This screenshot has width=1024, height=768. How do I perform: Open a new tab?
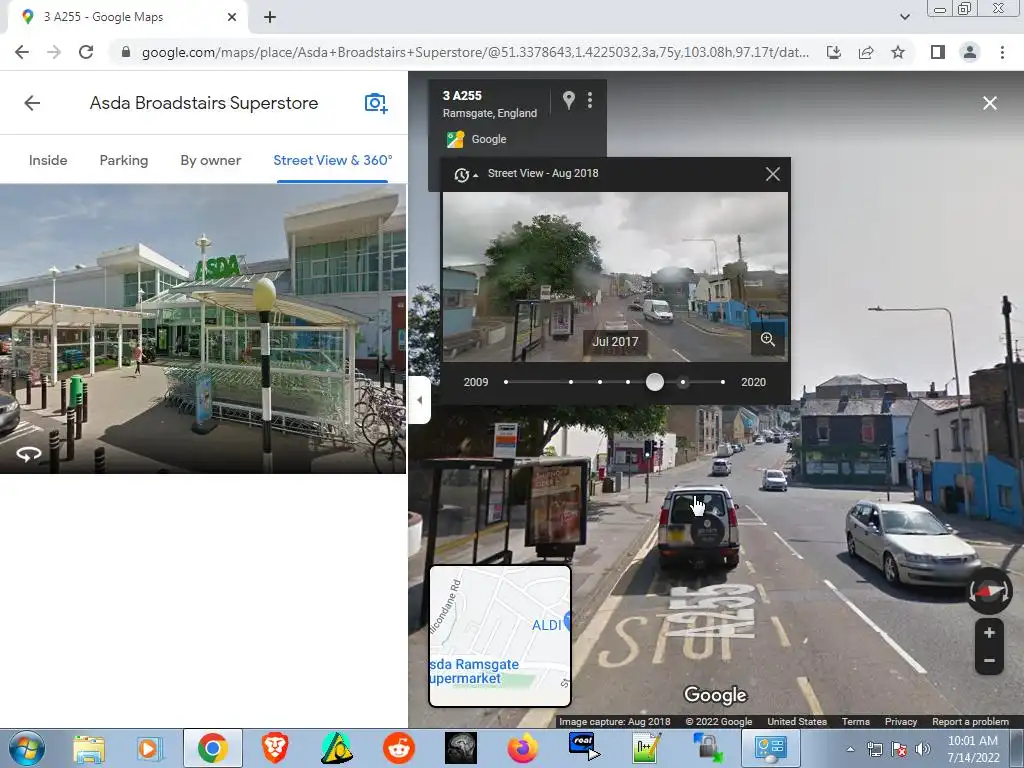(x=270, y=17)
